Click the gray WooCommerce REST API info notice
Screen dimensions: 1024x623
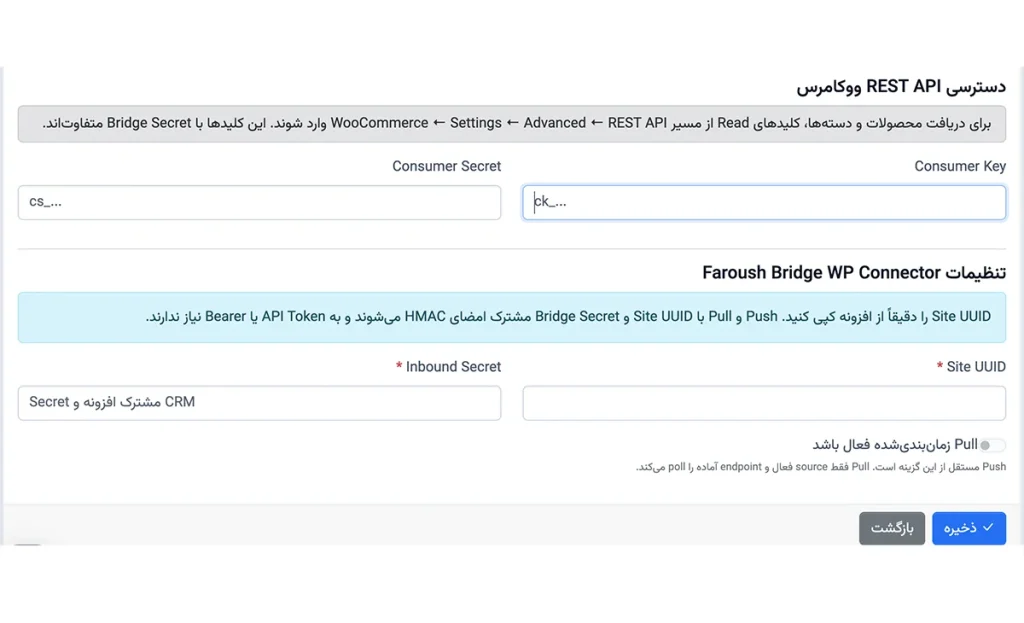pyautogui.click(x=512, y=123)
